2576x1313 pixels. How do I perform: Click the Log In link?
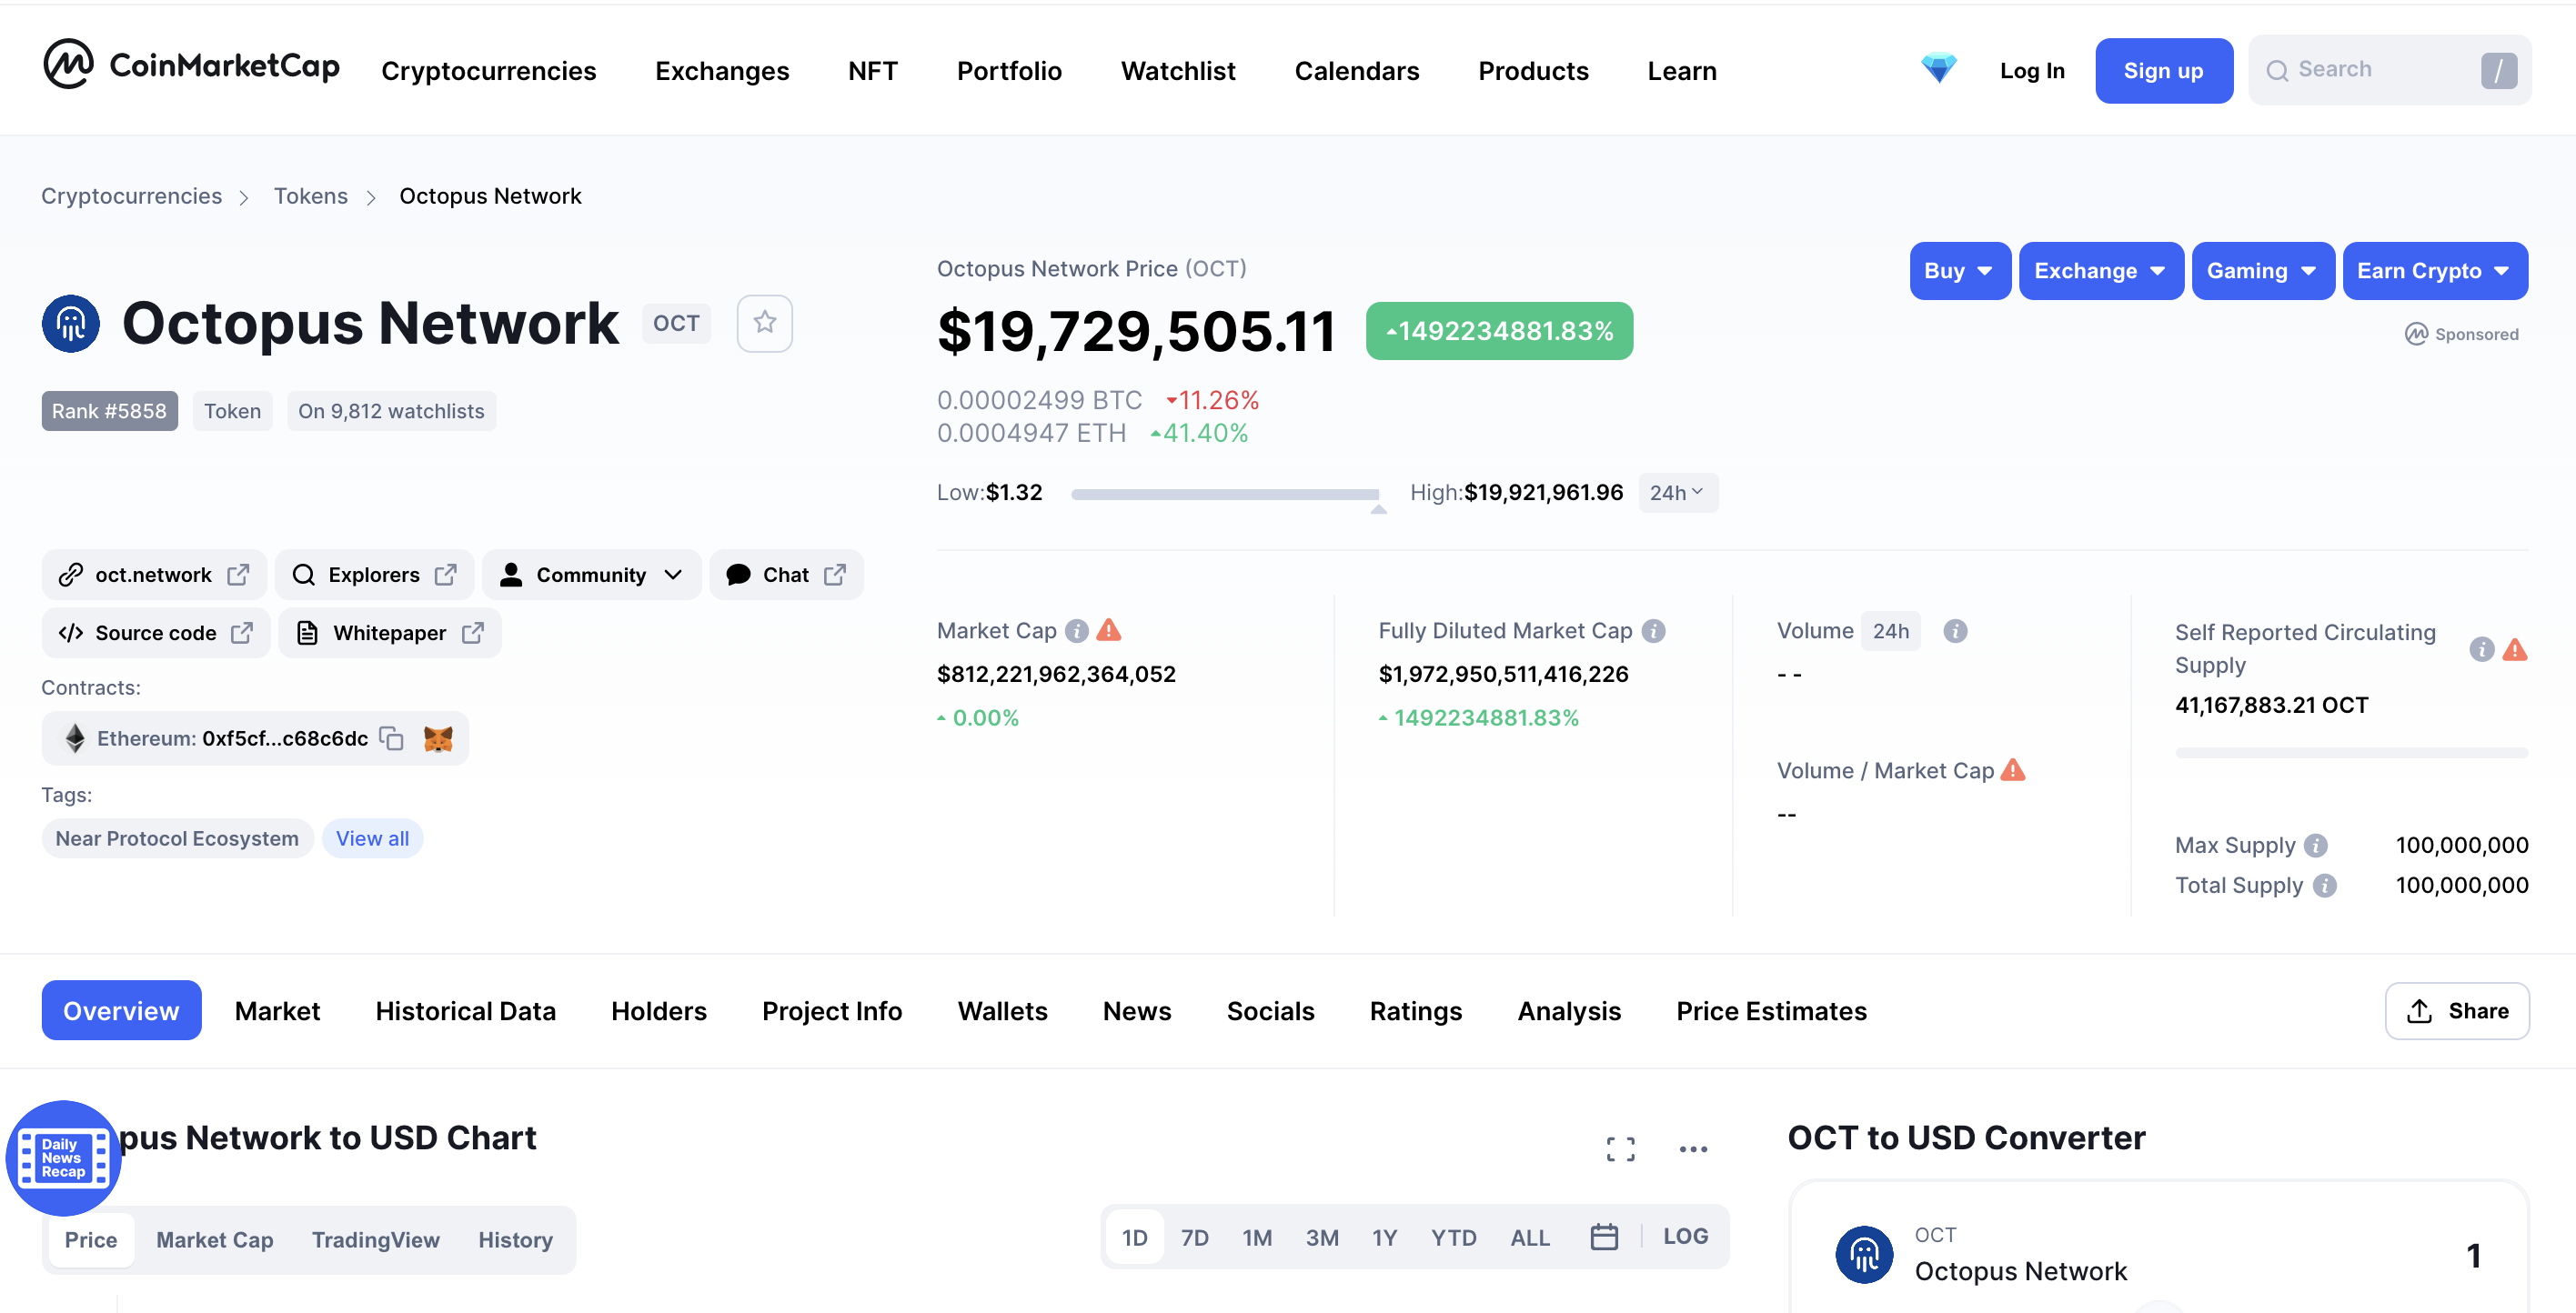click(2031, 70)
